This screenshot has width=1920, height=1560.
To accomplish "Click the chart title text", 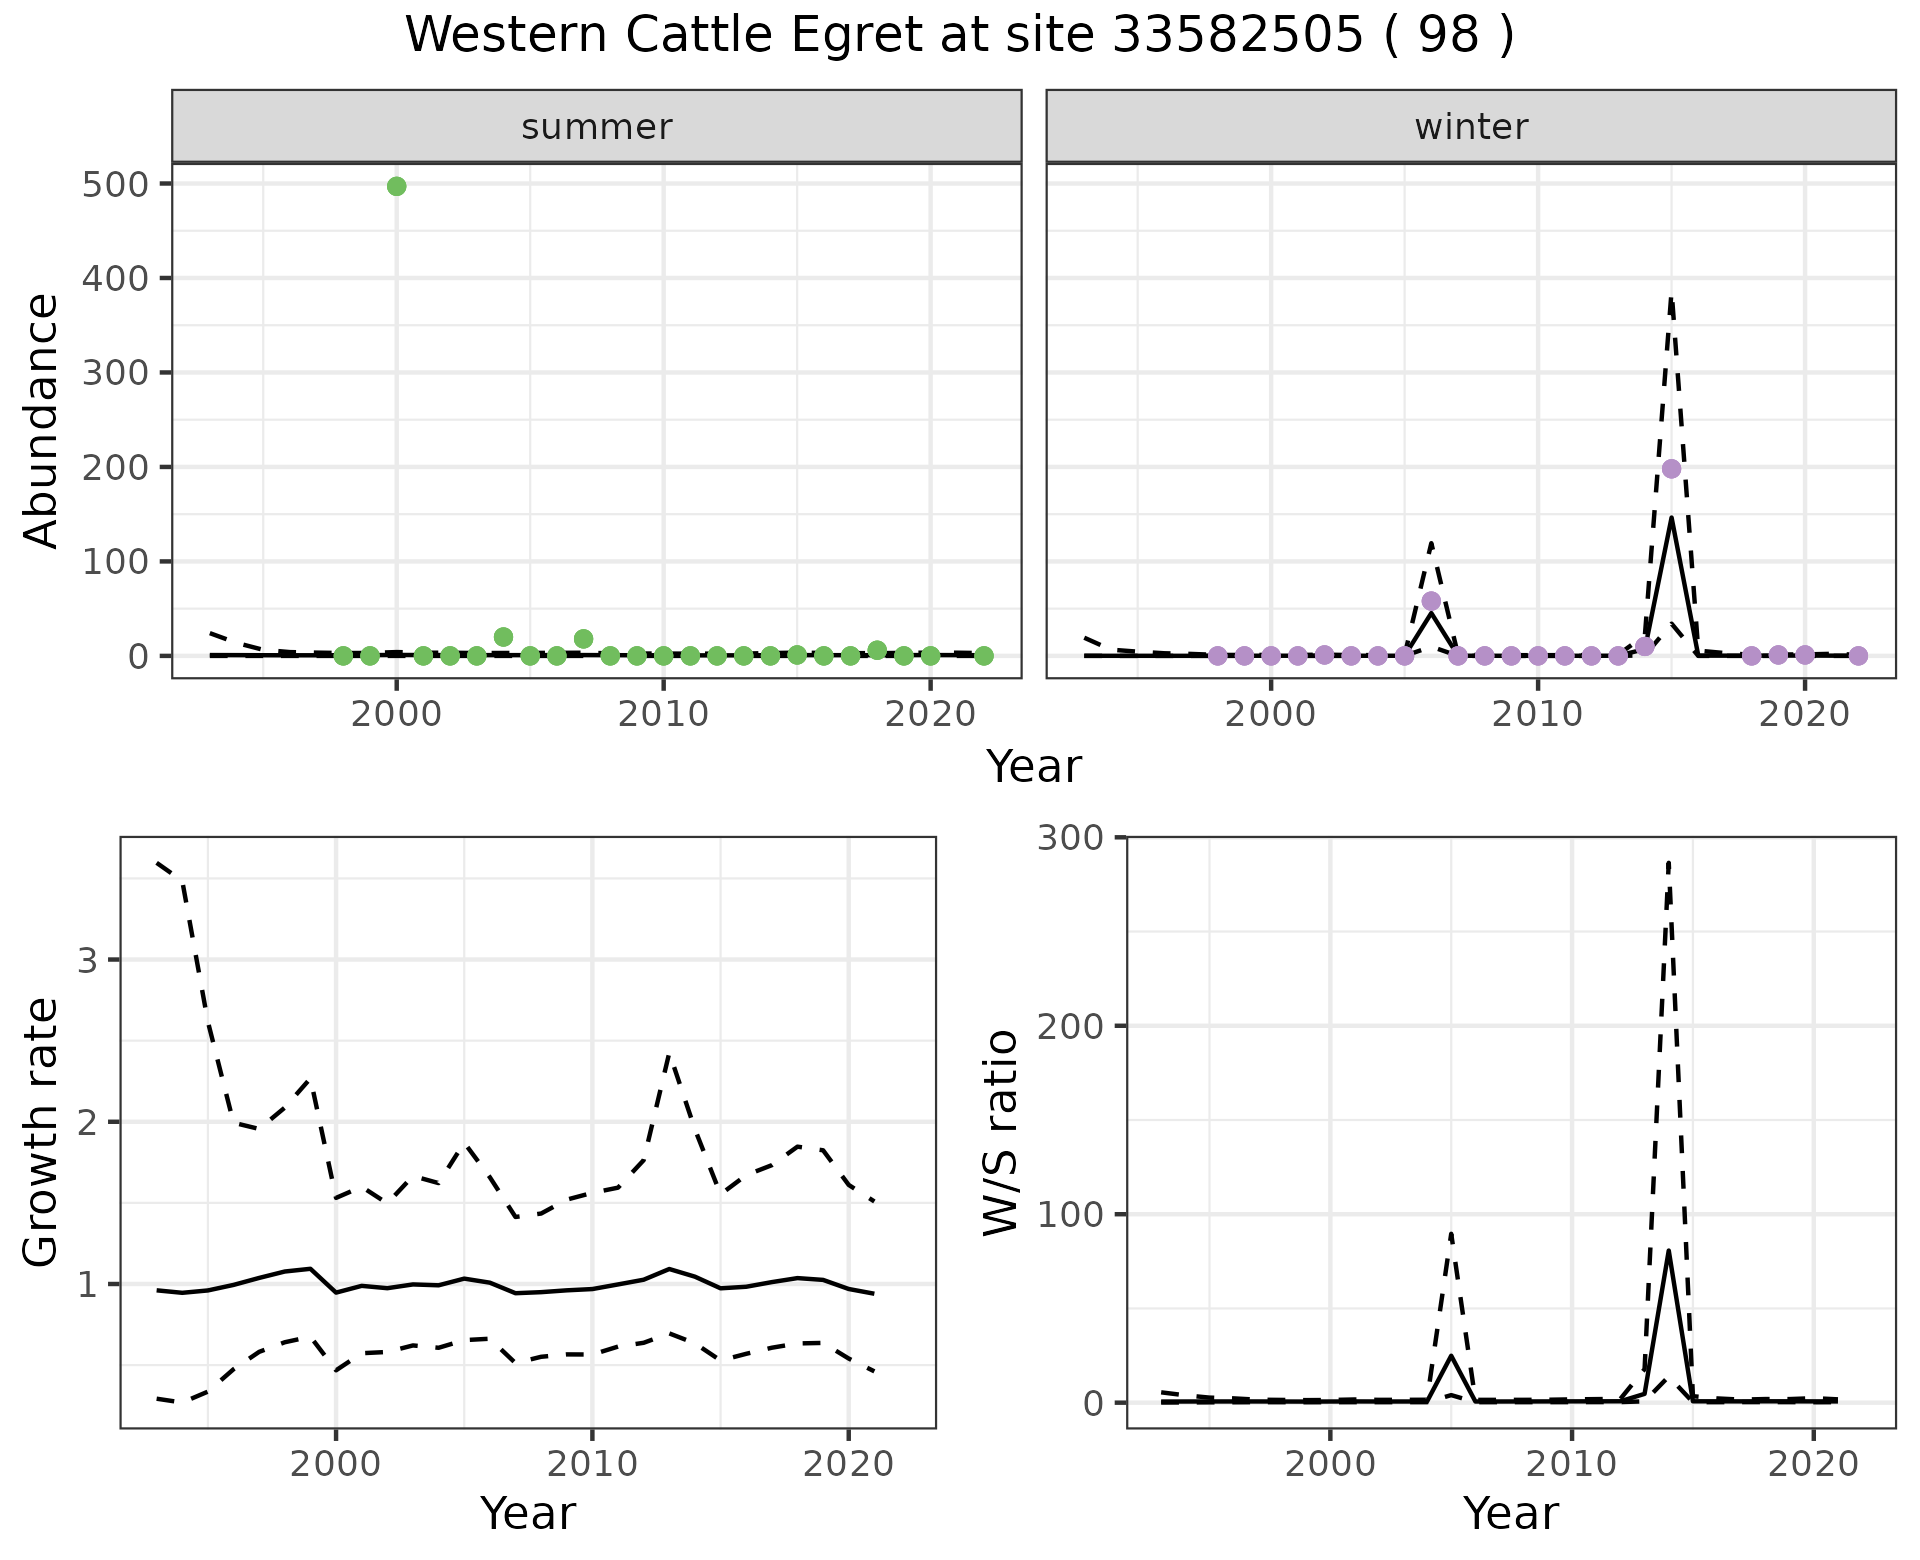I will [959, 36].
